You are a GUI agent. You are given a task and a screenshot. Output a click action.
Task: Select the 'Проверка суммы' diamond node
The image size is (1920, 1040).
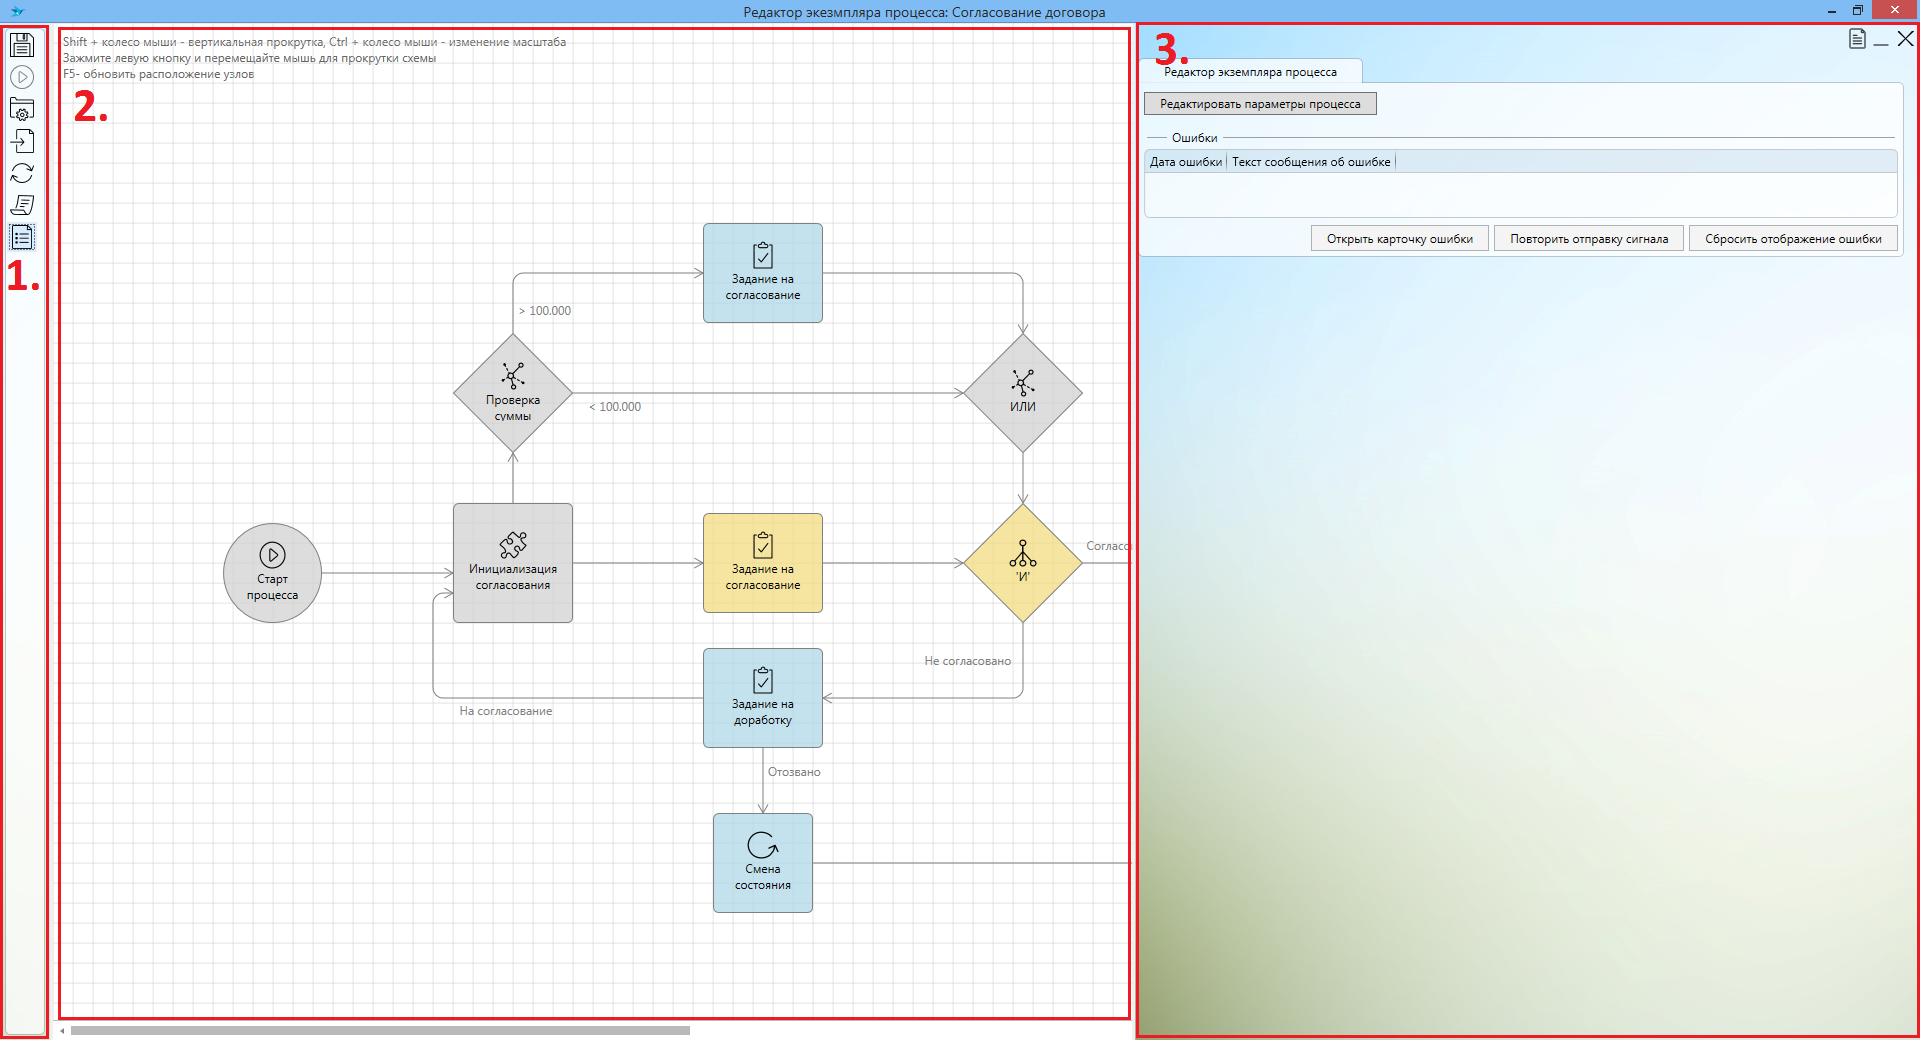click(x=513, y=393)
